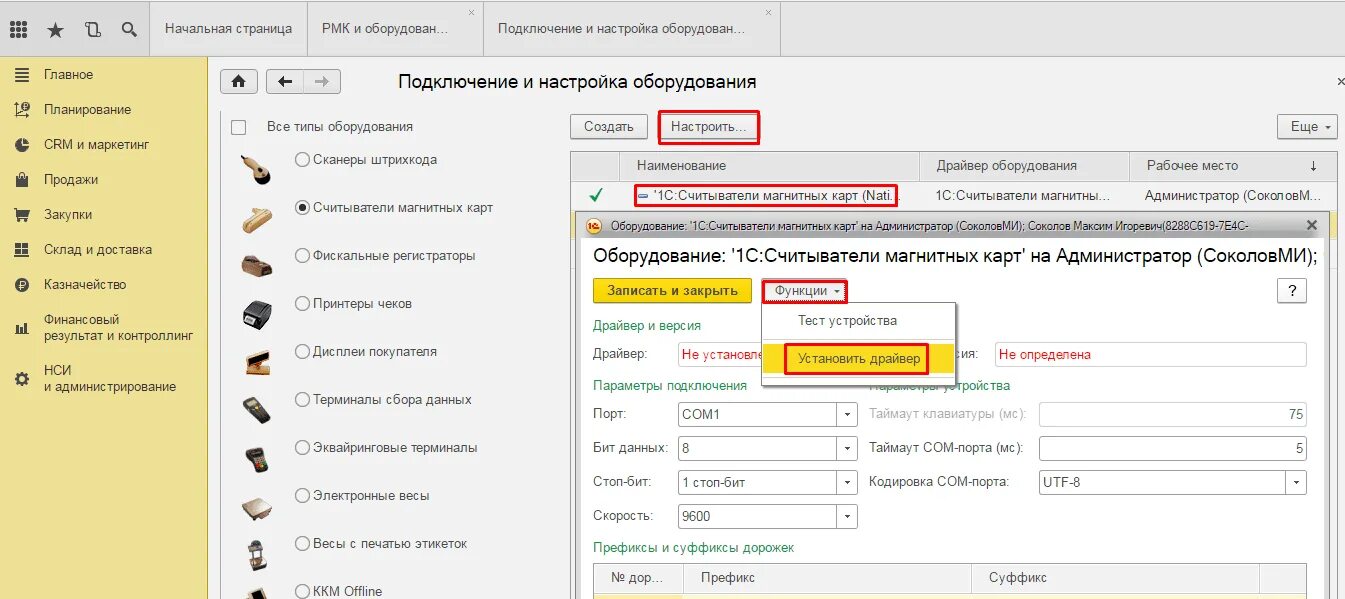Go forward with the right arrow

tap(321, 82)
